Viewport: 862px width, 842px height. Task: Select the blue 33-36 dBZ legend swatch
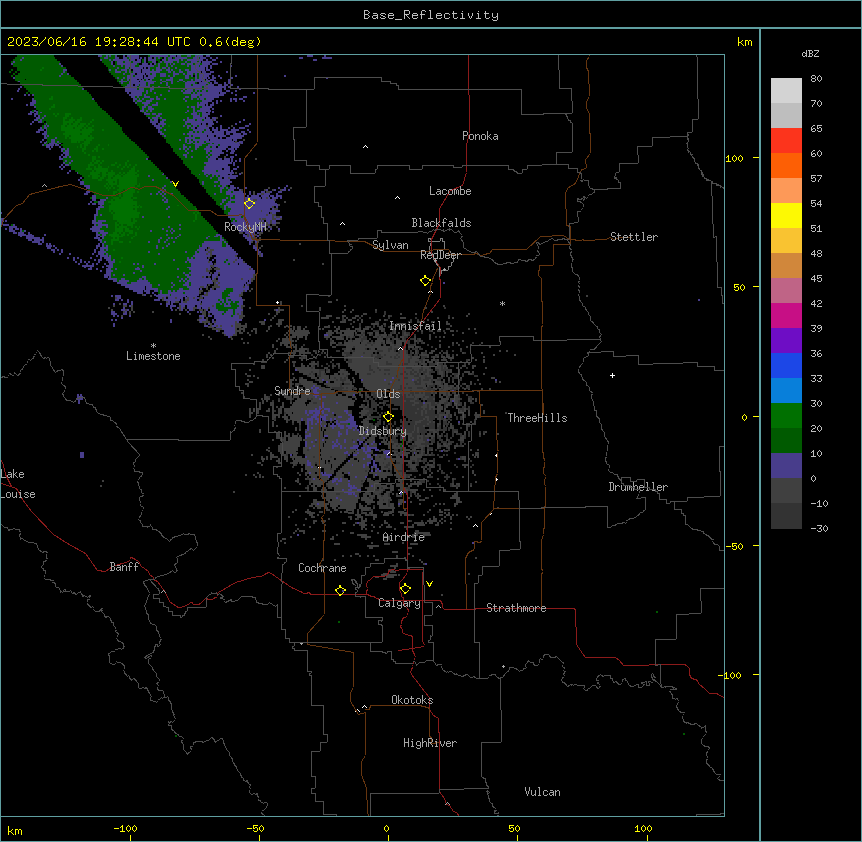[x=786, y=365]
